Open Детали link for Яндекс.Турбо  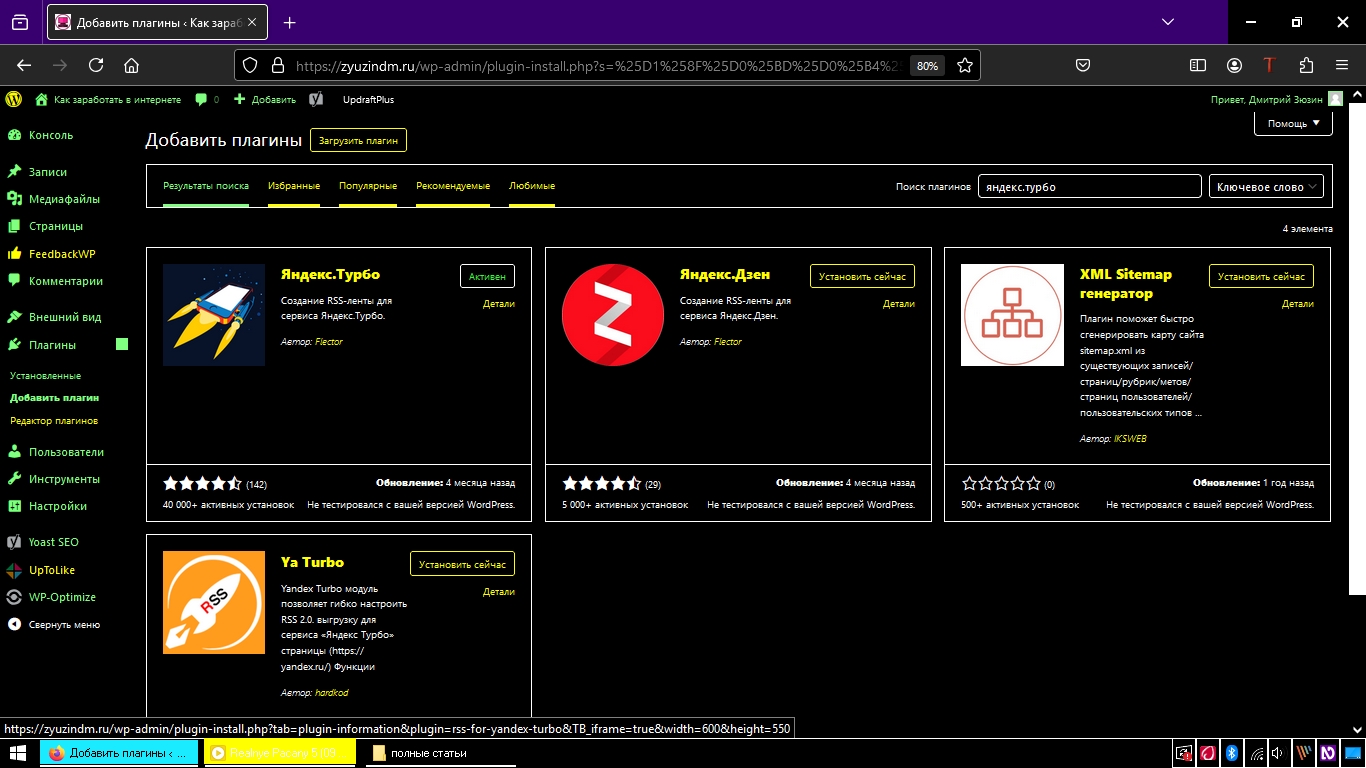[x=499, y=304]
